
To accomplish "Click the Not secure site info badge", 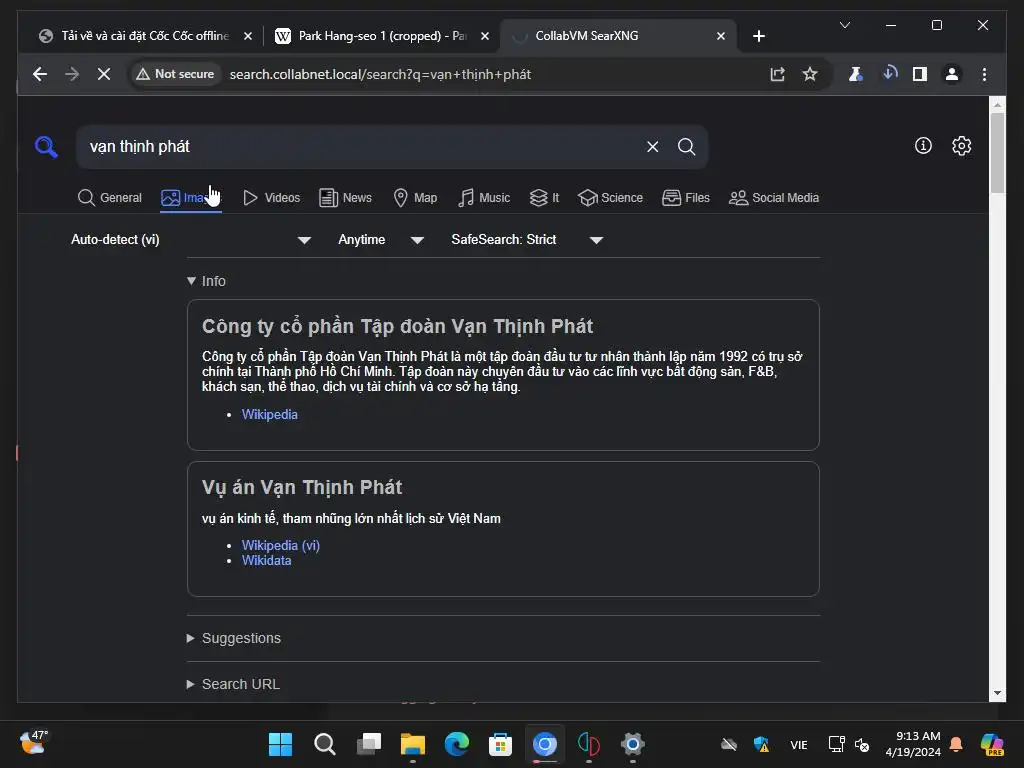I will [175, 74].
